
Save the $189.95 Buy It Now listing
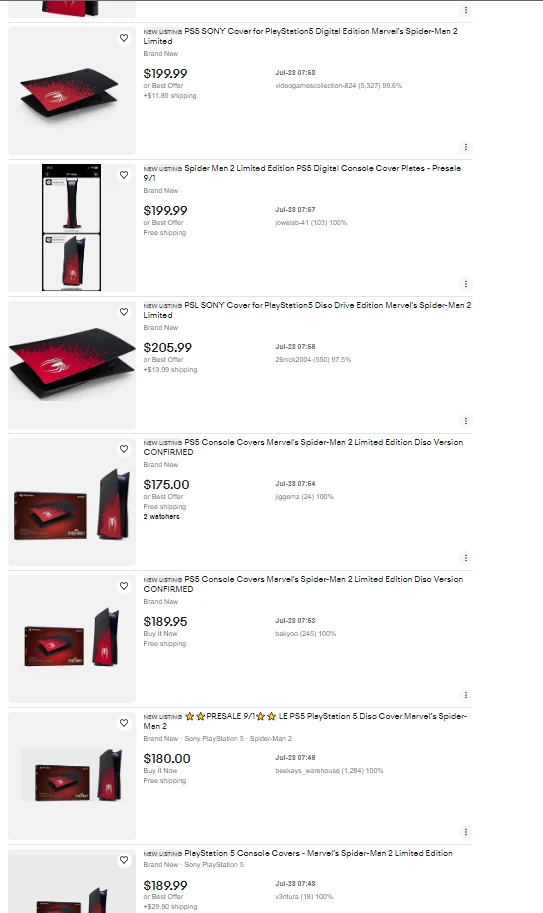[124, 586]
